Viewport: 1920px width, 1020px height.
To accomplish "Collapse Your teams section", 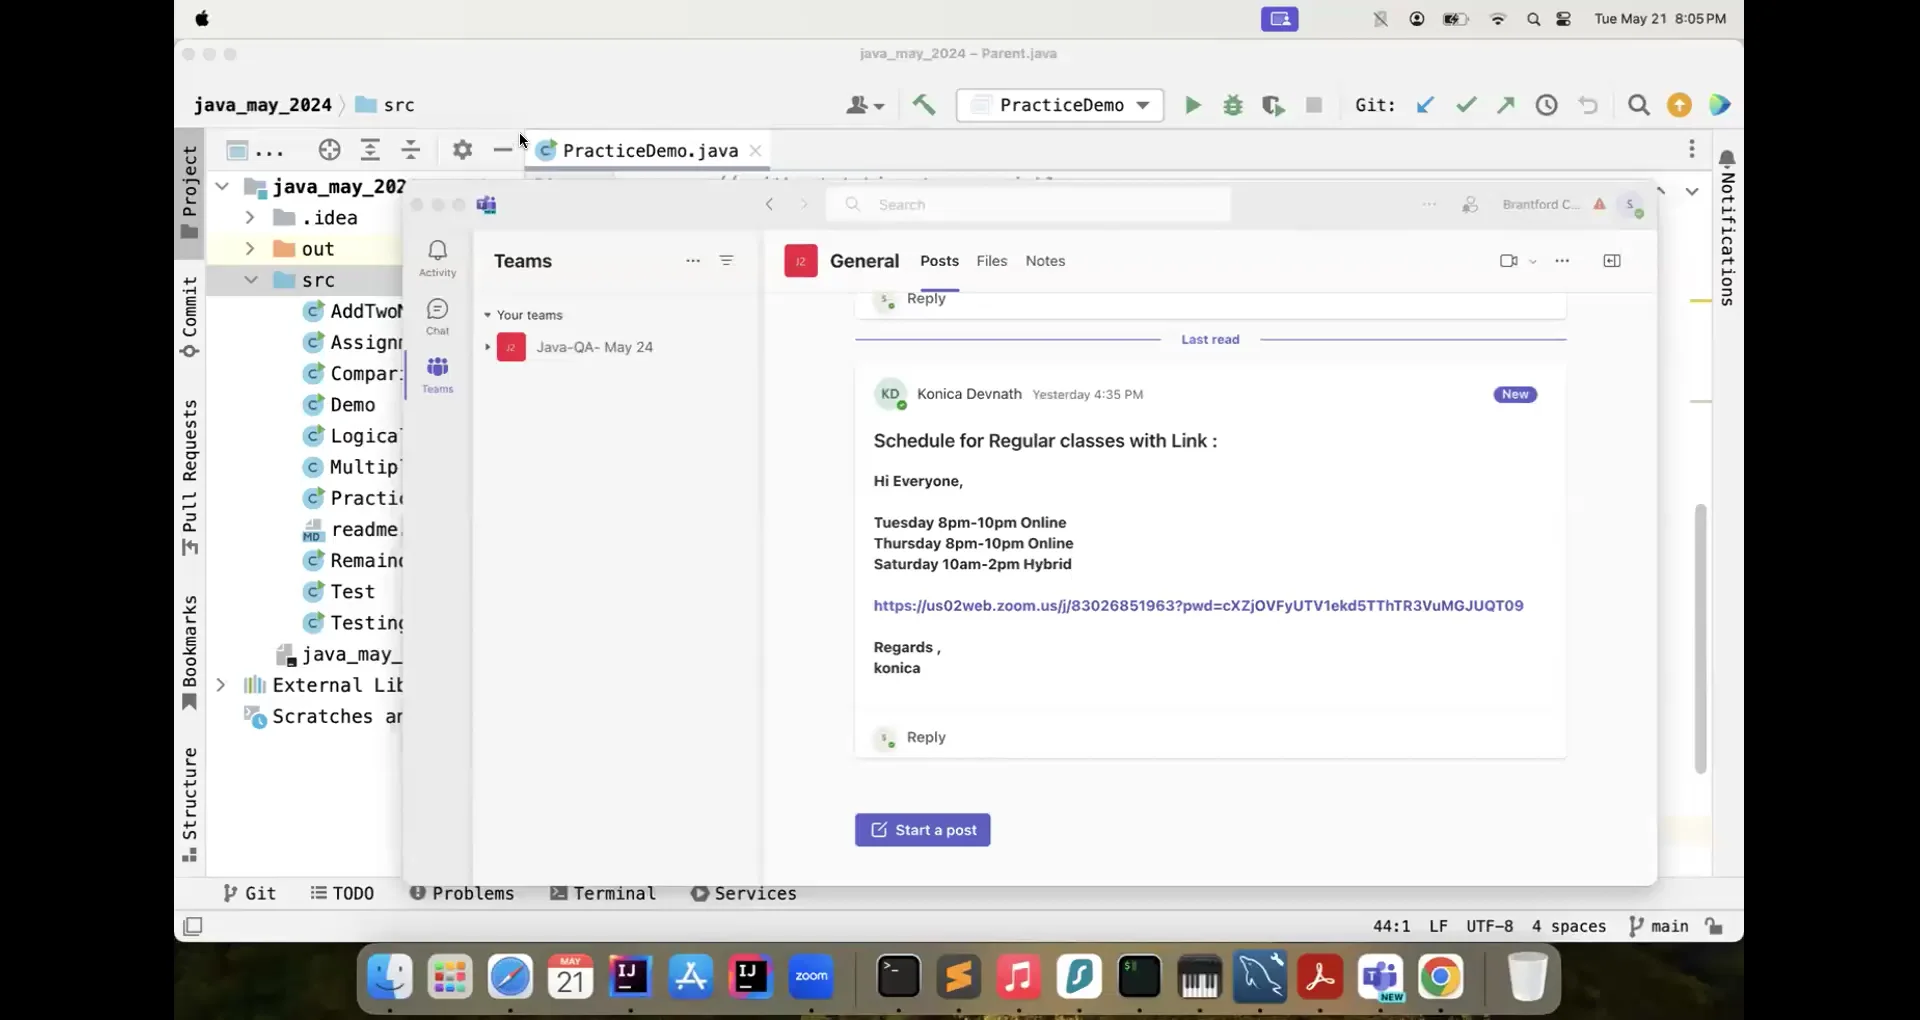I will (x=487, y=315).
